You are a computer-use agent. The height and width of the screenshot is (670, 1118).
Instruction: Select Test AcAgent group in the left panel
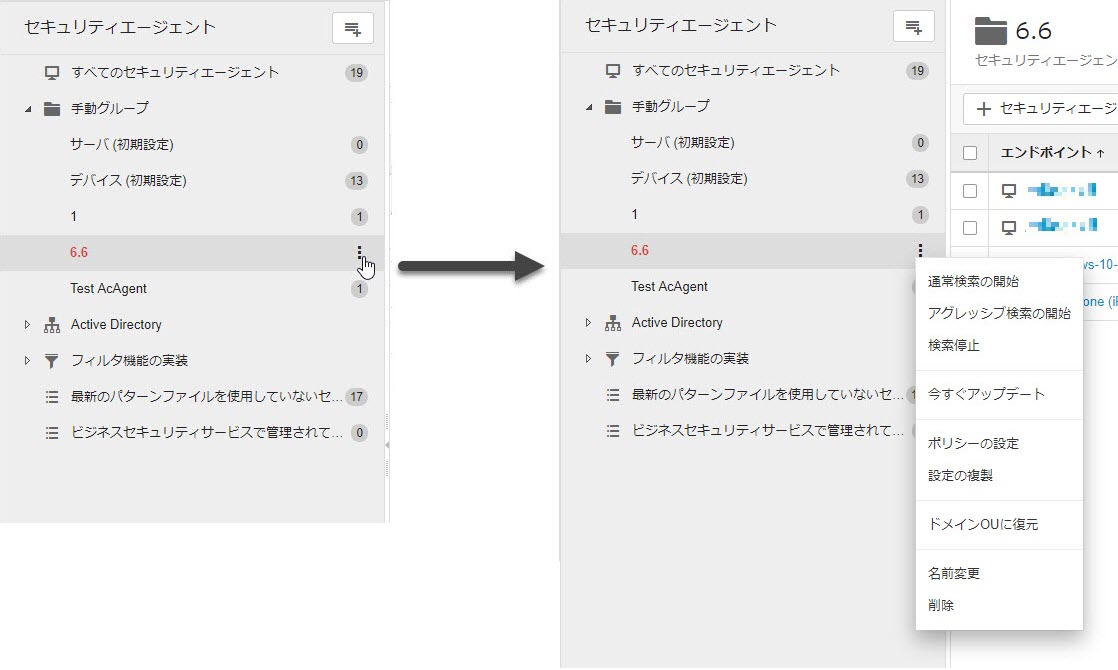pos(109,289)
